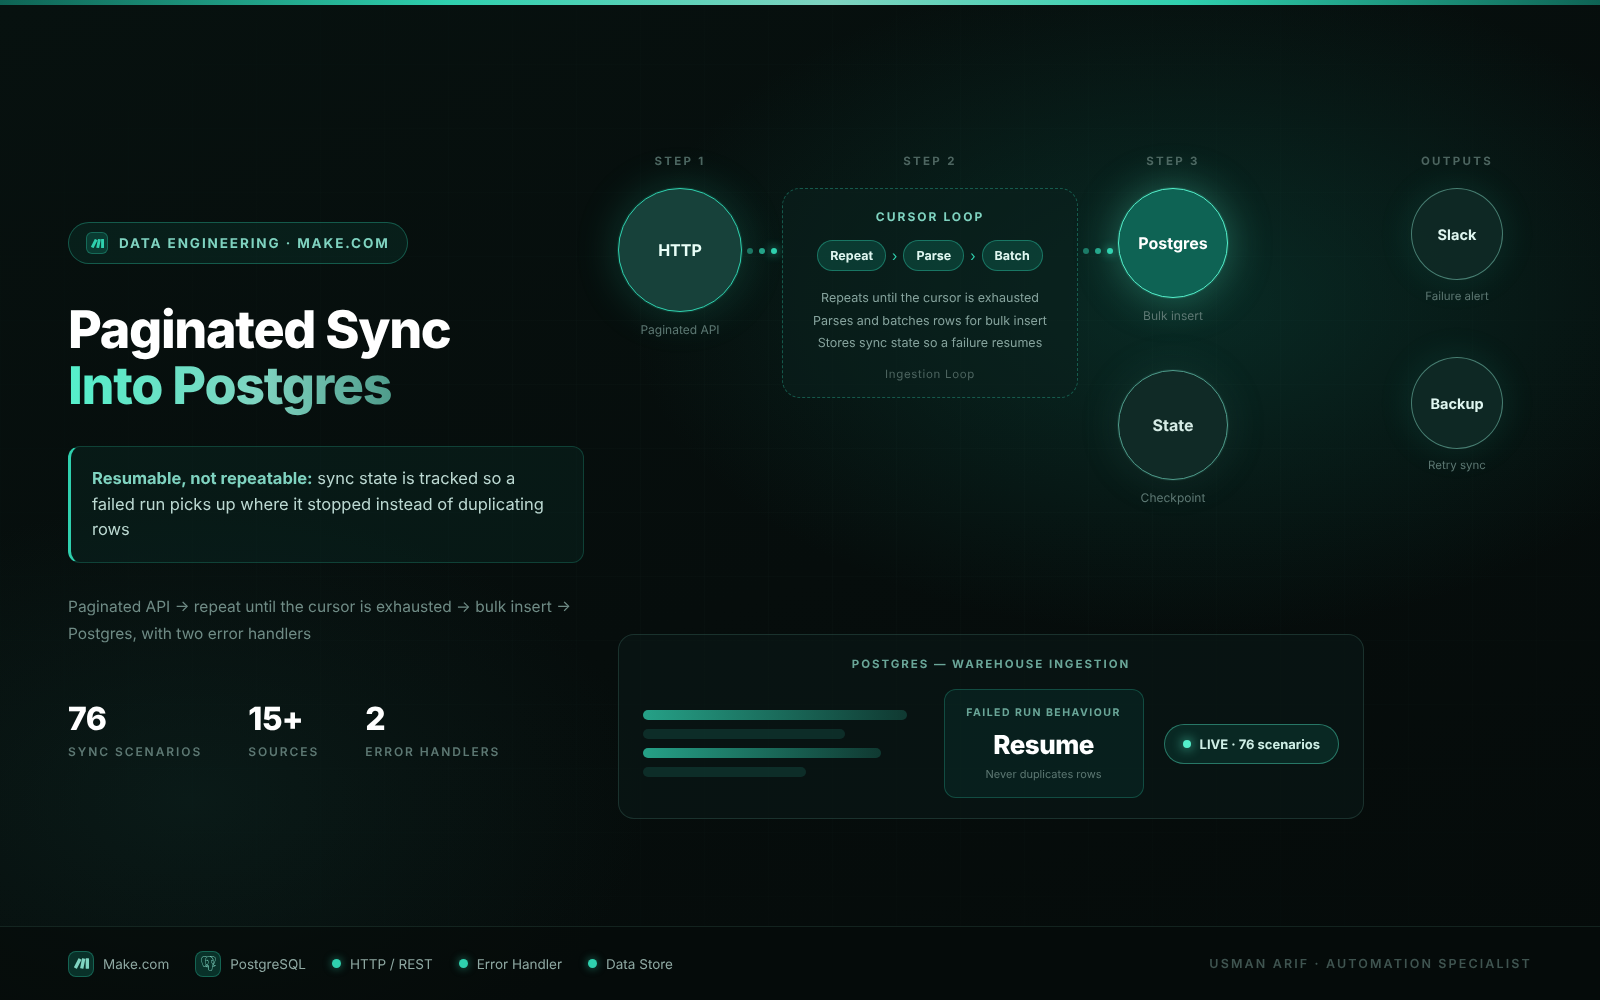
Task: Click the CURSOR LOOP heading
Action: pyautogui.click(x=930, y=217)
